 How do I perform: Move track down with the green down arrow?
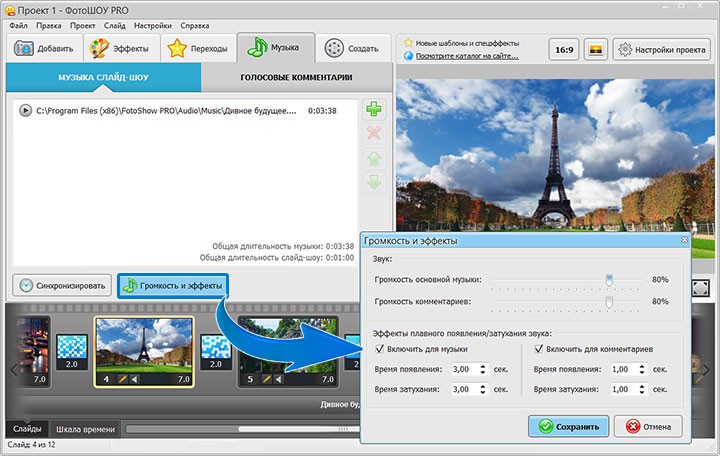tap(374, 183)
